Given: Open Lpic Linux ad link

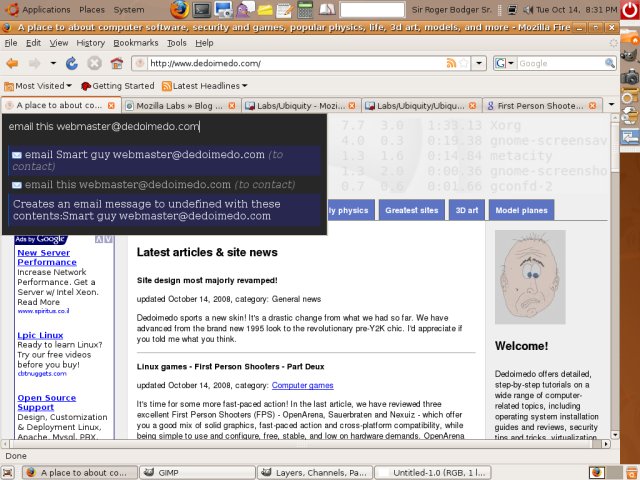Looking at the screenshot, I should pos(40,335).
